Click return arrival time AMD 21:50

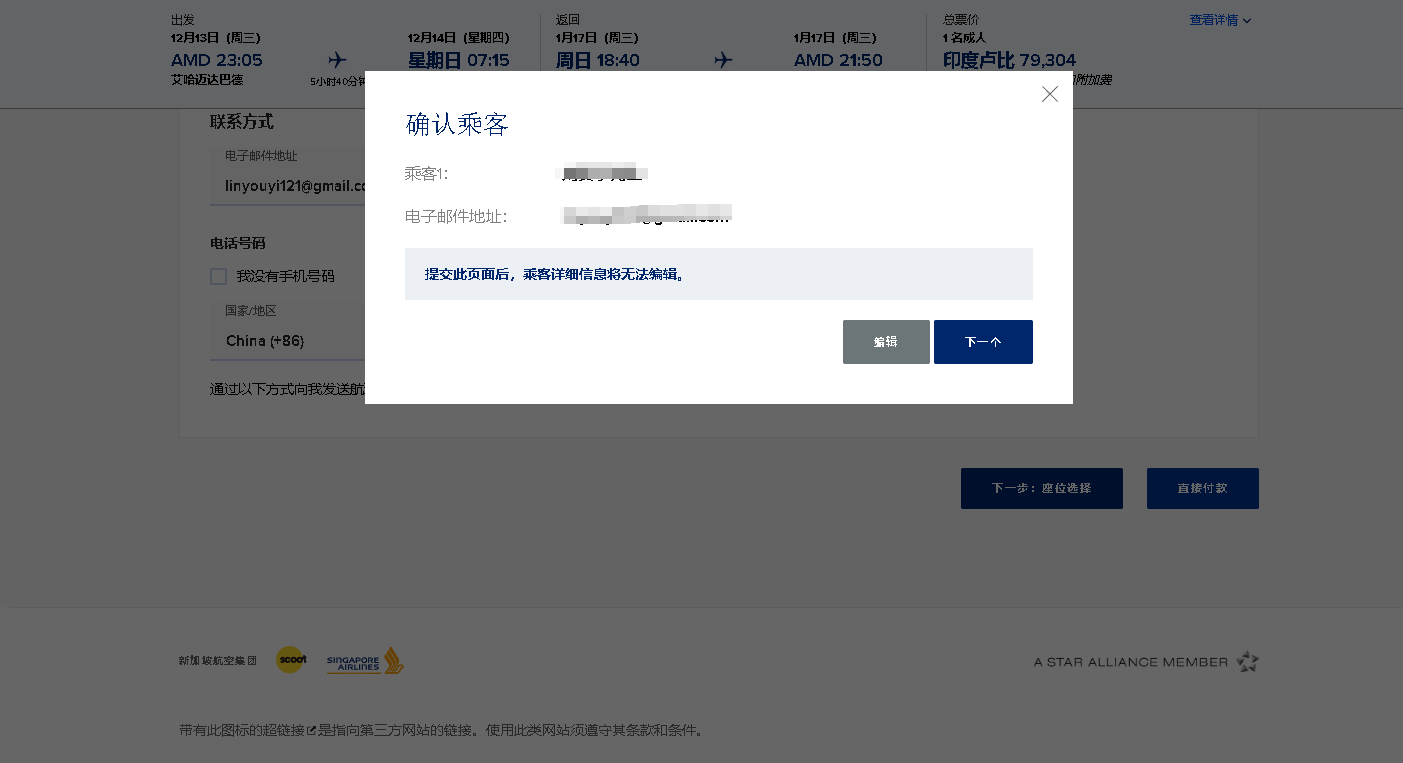coord(838,60)
